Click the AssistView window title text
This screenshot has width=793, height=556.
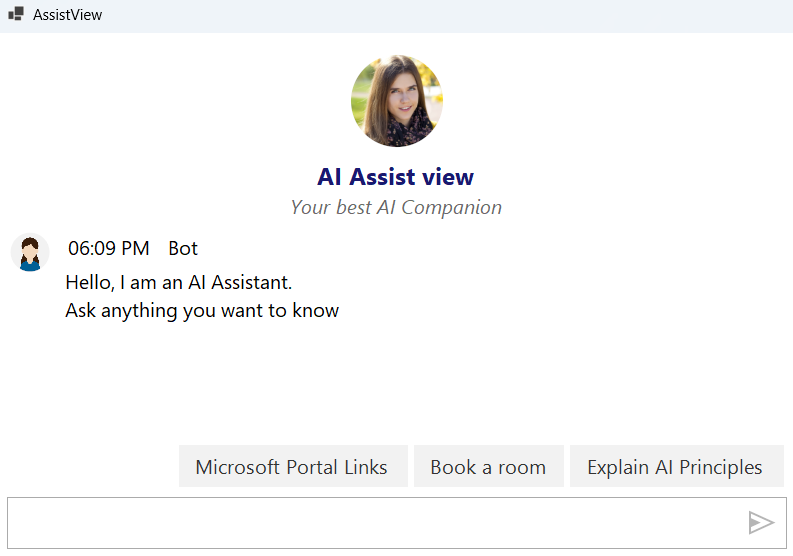tap(67, 15)
